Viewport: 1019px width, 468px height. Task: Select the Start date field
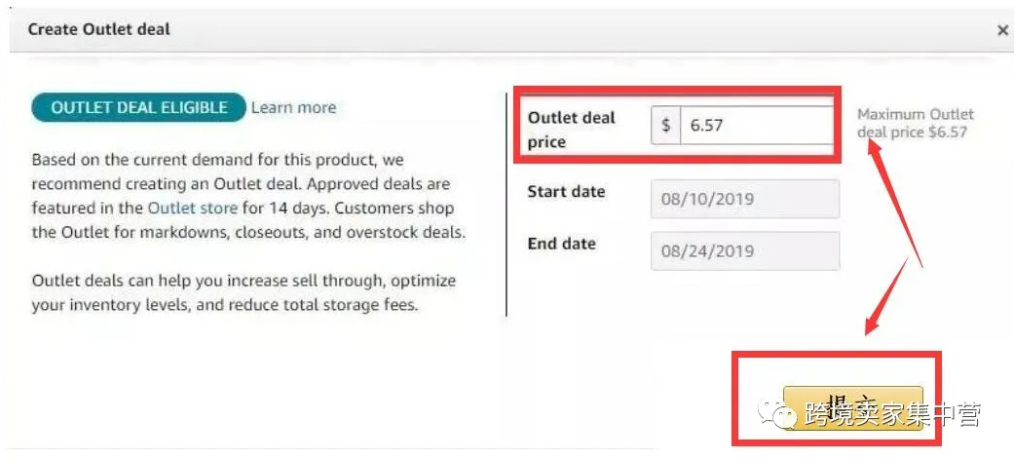(x=745, y=199)
